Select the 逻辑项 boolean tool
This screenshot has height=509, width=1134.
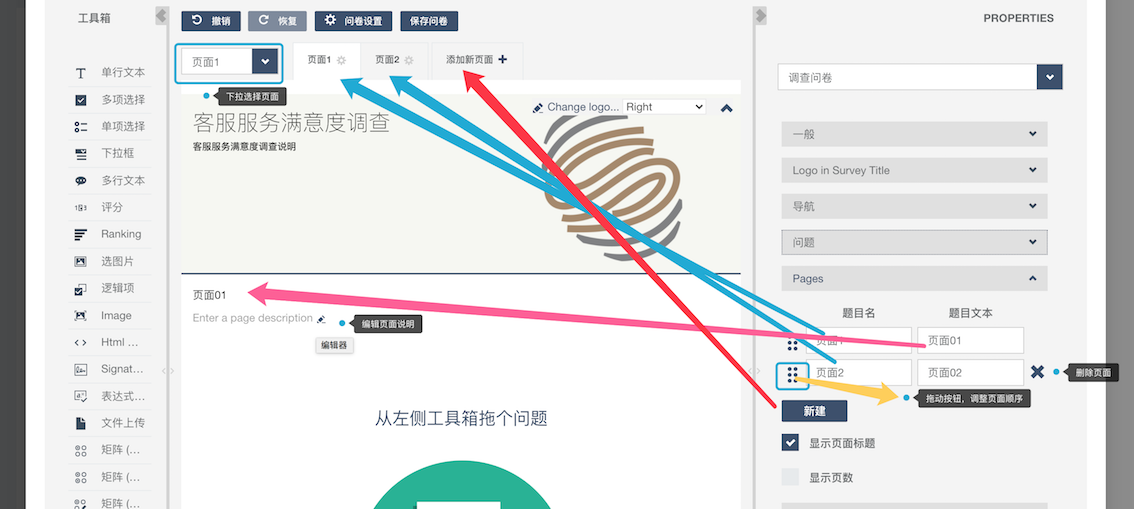click(x=110, y=288)
